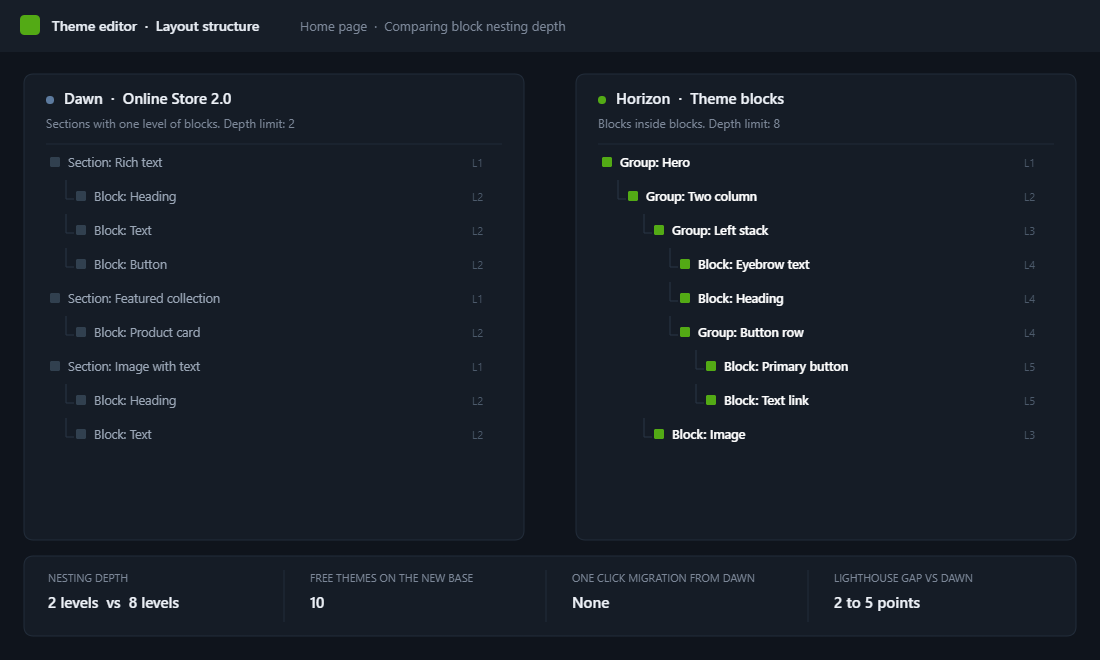Click the Horizon · Theme blocks heading
Image resolution: width=1100 pixels, height=660 pixels.
click(x=699, y=99)
